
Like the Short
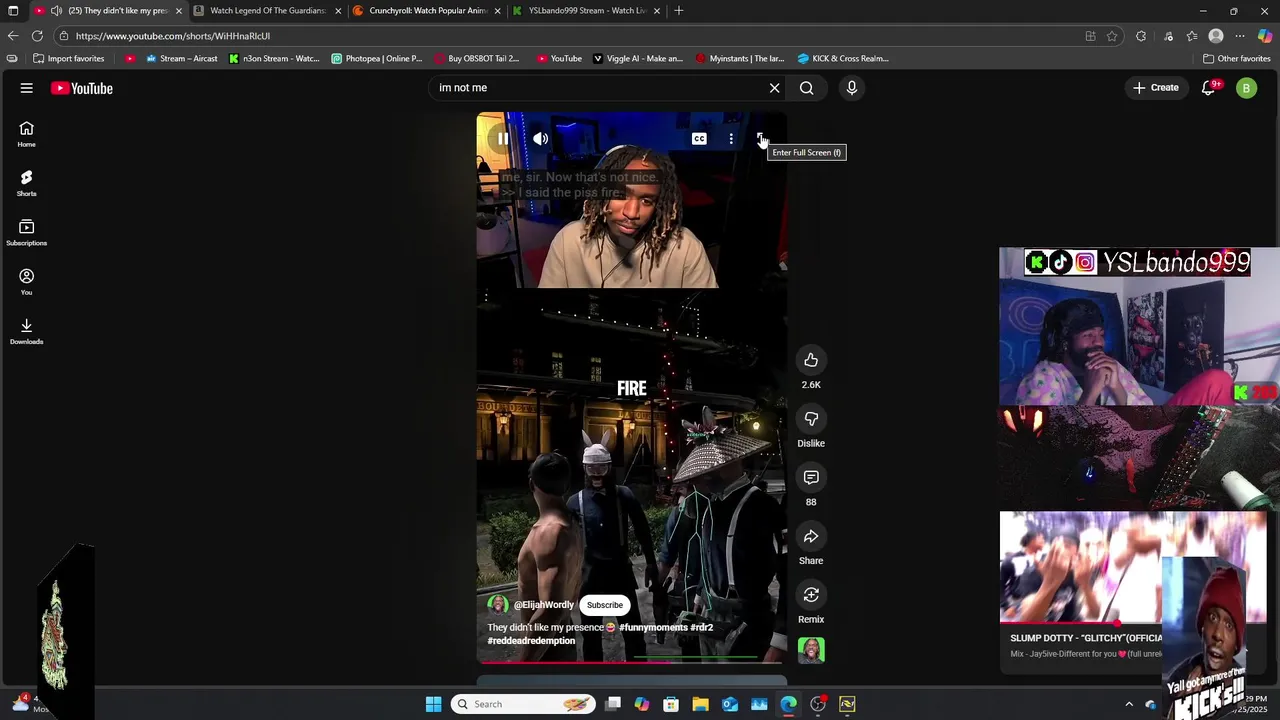click(x=811, y=360)
